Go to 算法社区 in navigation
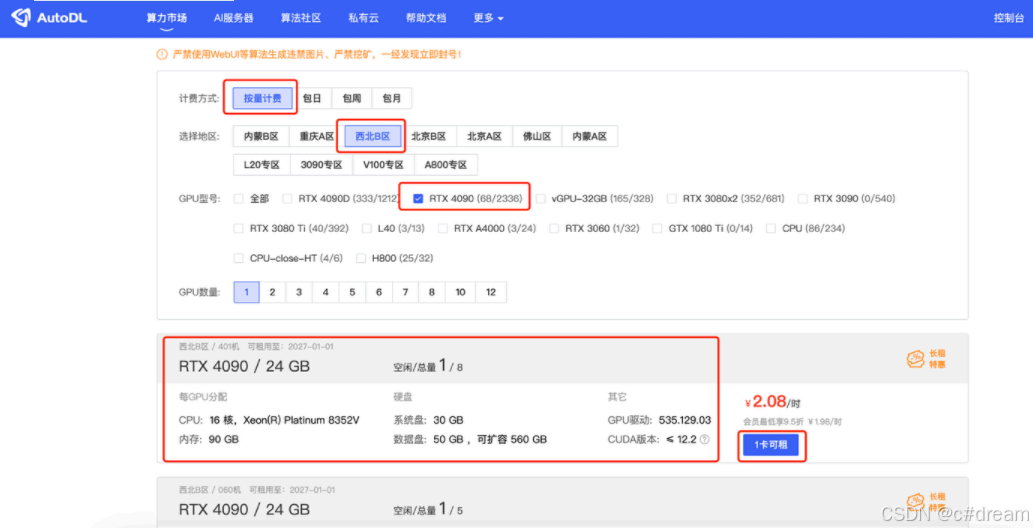This screenshot has height=532, width=1033. pyautogui.click(x=300, y=18)
